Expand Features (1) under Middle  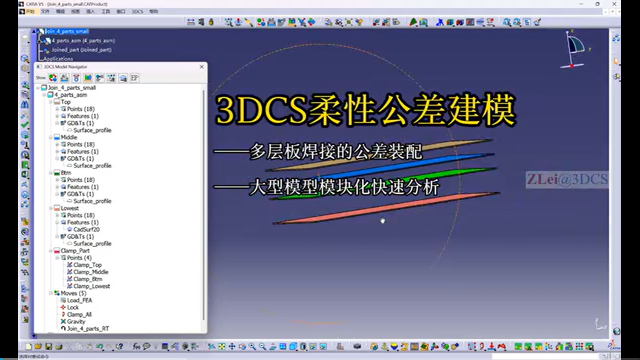click(57, 151)
